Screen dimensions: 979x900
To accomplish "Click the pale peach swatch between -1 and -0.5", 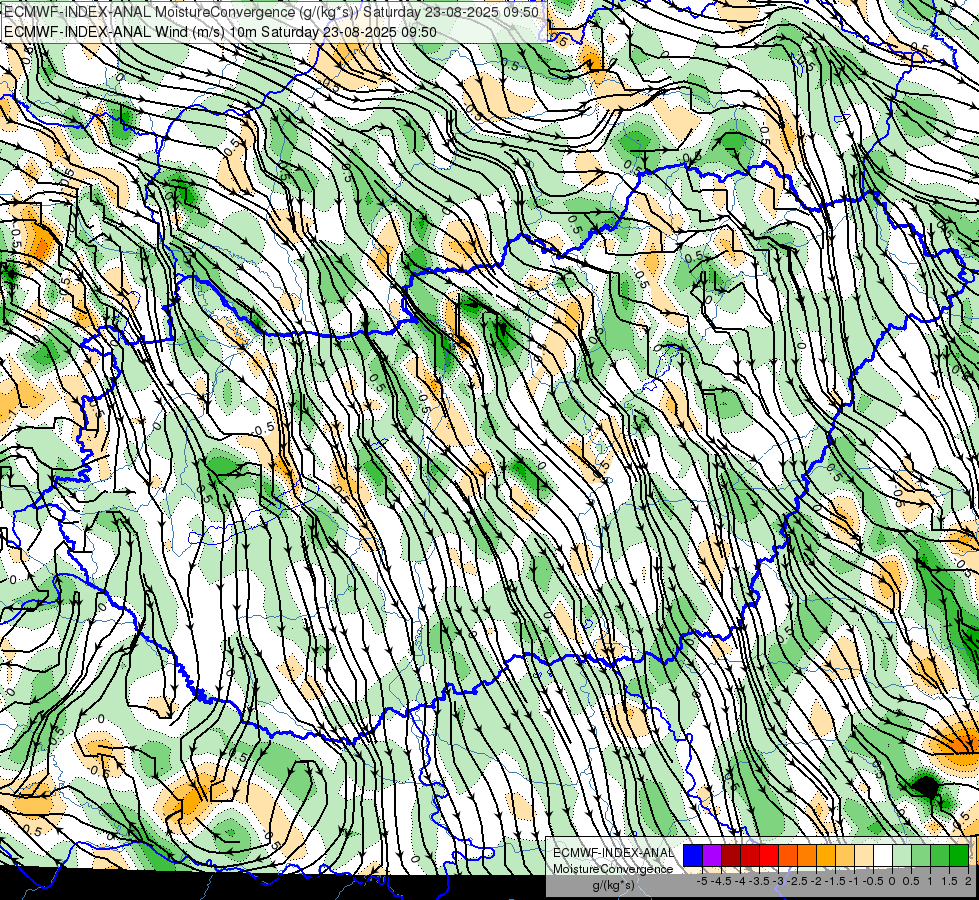I will 865,855.
